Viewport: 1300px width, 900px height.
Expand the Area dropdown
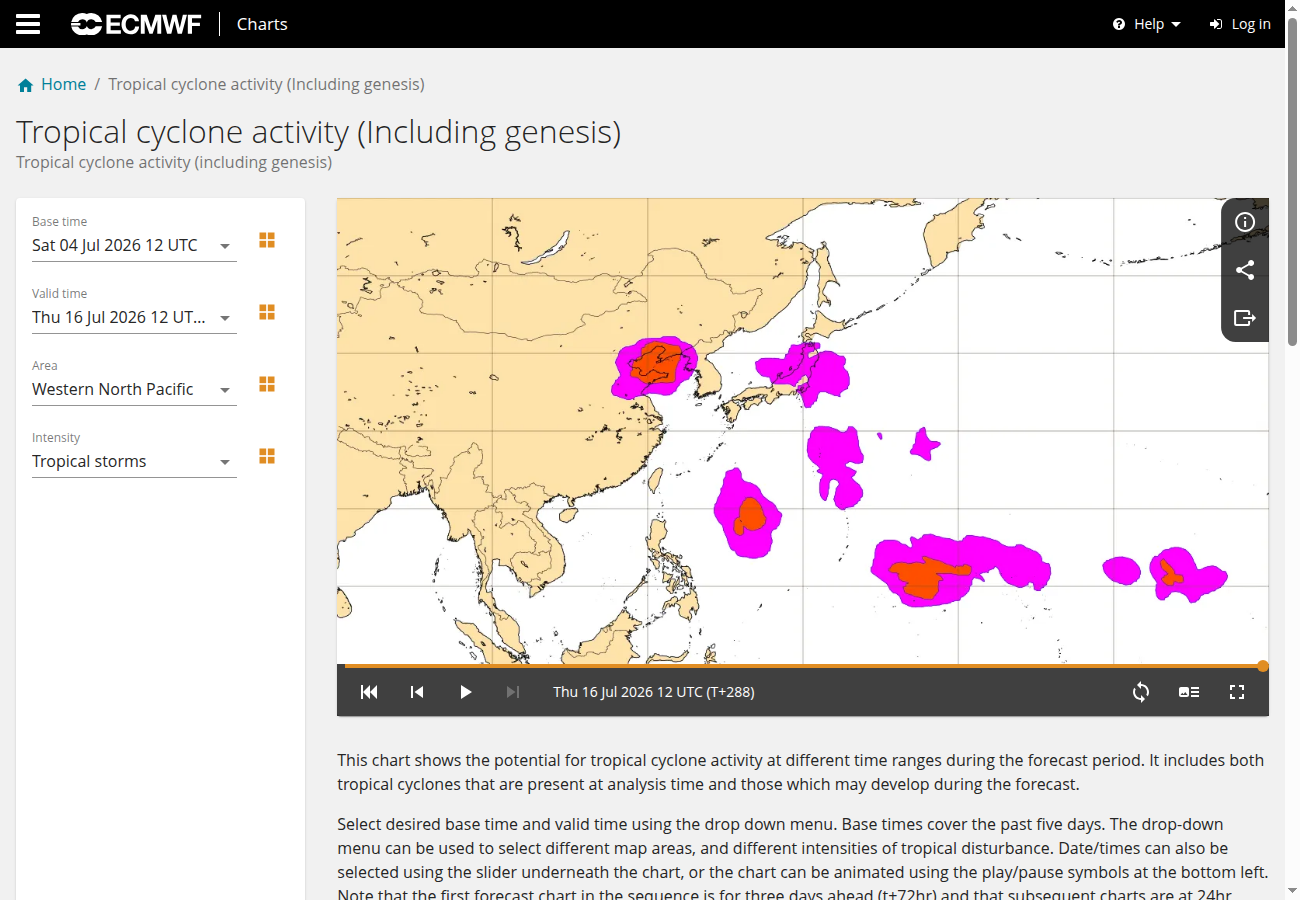(x=134, y=390)
